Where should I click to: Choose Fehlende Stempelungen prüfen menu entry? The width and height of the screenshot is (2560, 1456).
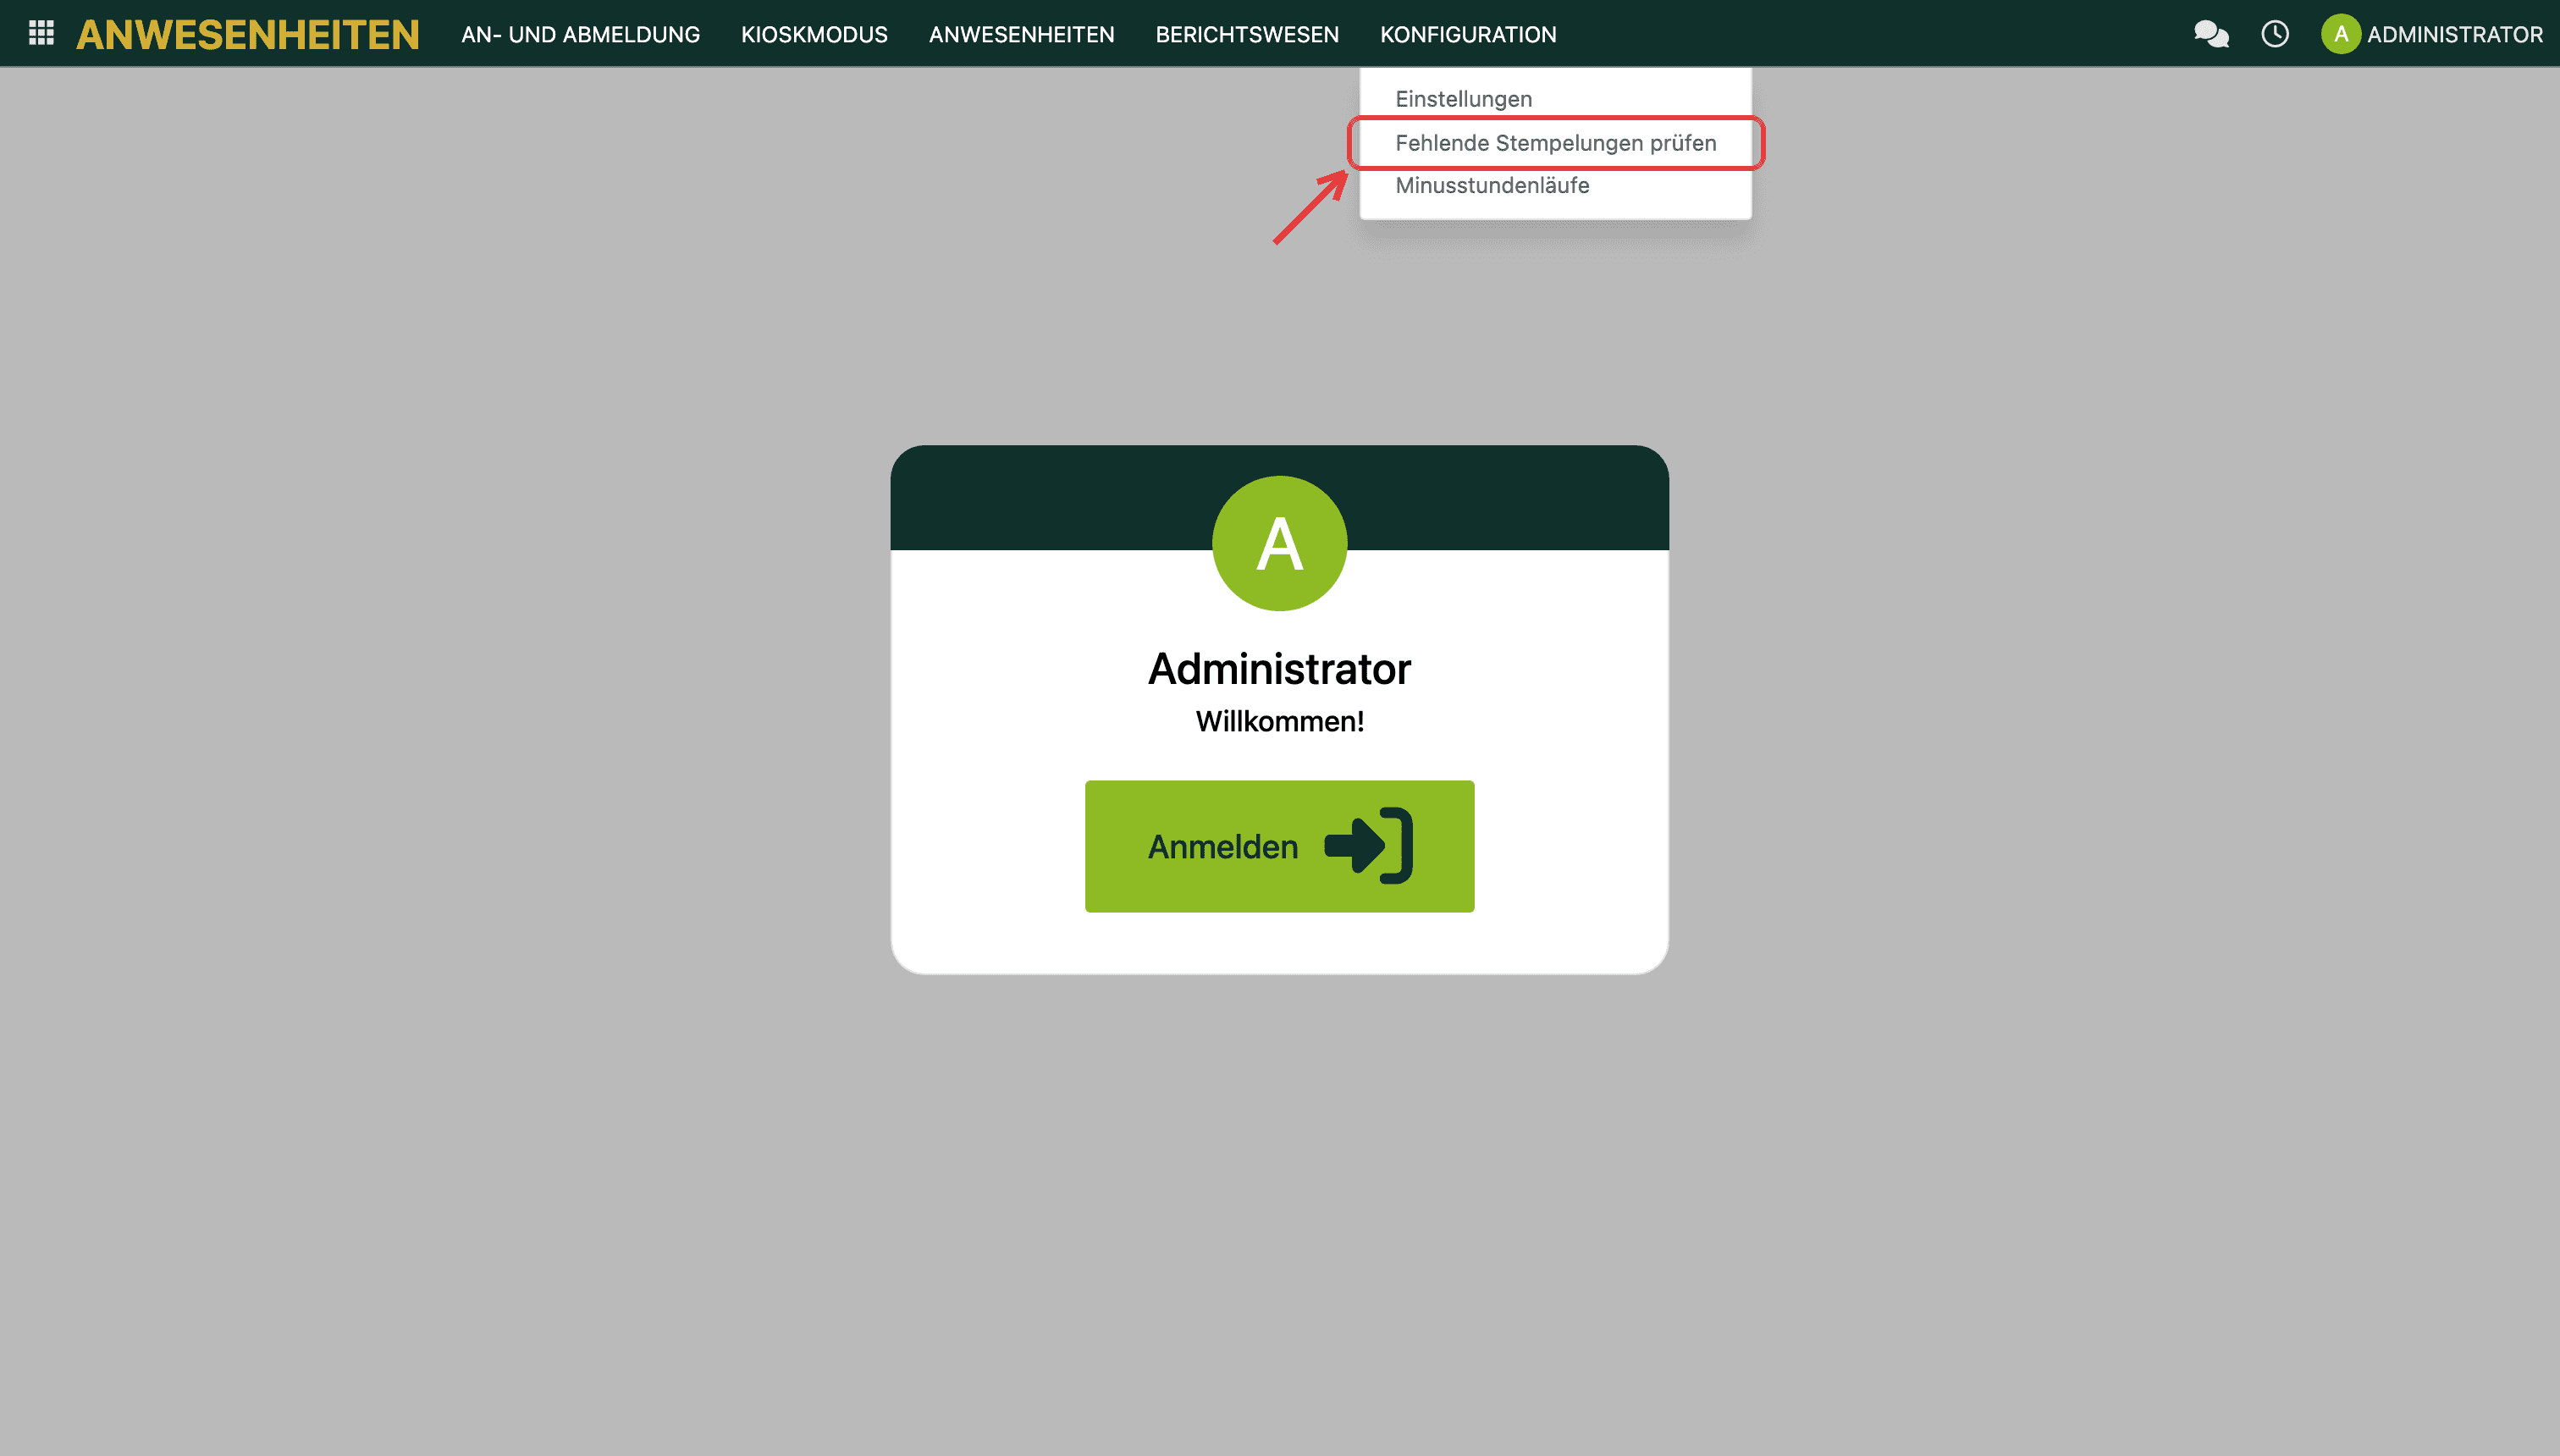1555,143
